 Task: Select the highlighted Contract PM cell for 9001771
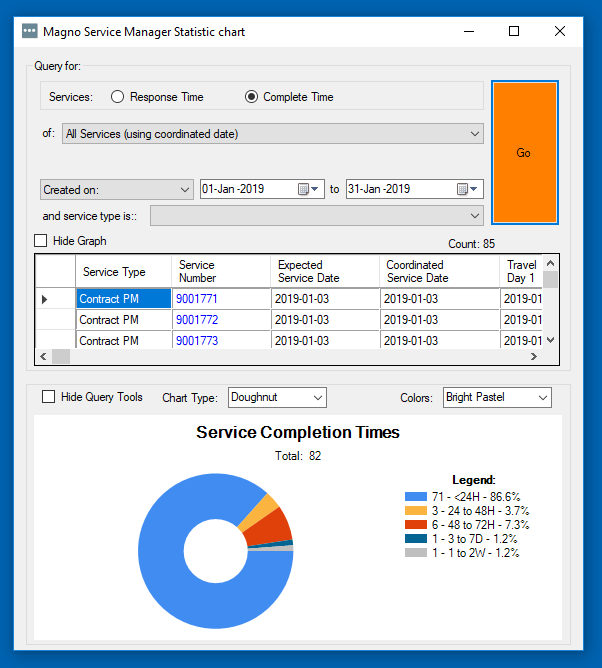click(x=124, y=299)
